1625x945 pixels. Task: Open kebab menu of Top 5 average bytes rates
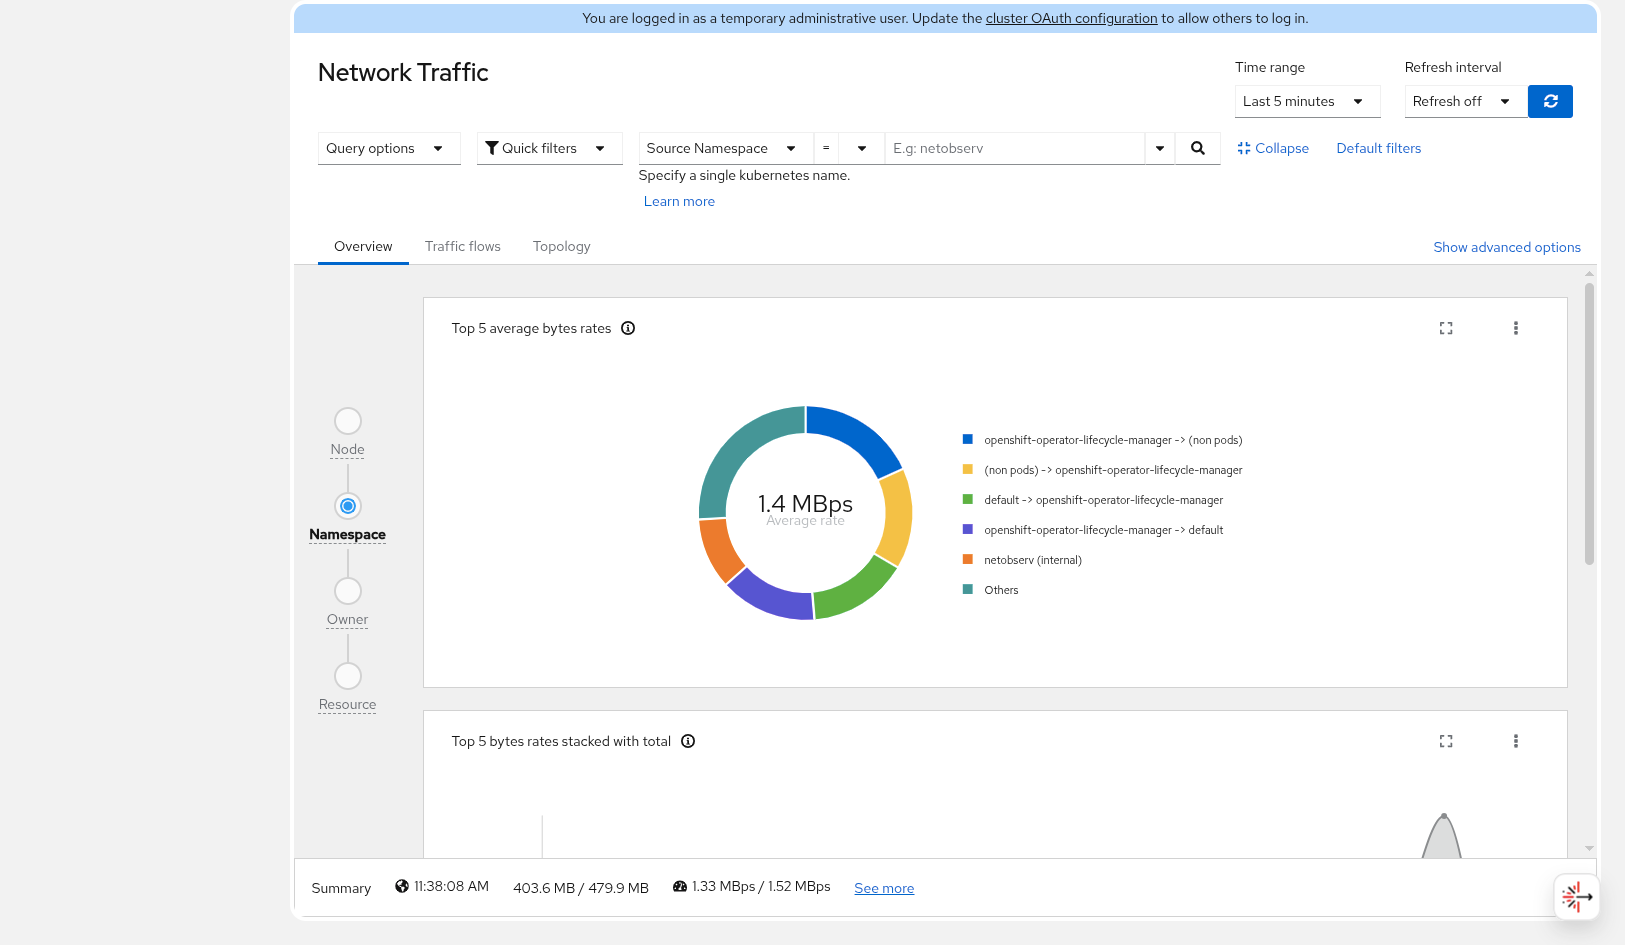pos(1515,328)
